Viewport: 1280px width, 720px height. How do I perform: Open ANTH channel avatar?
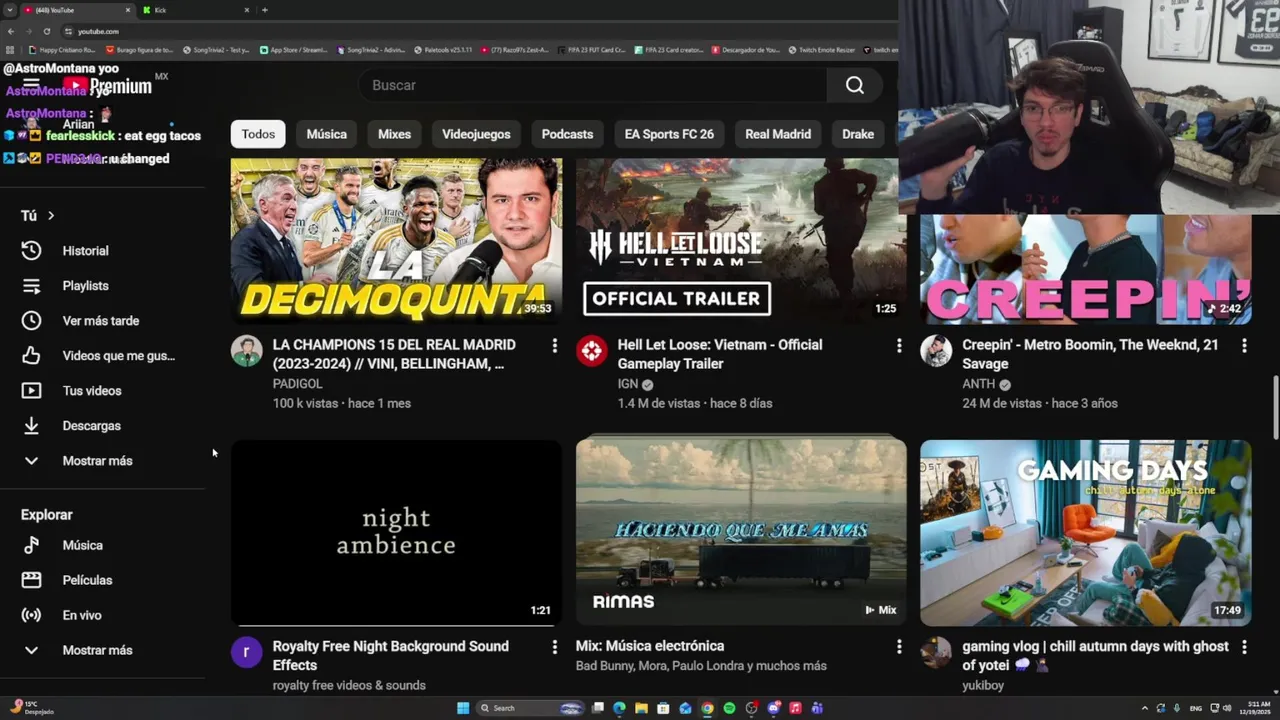click(936, 351)
